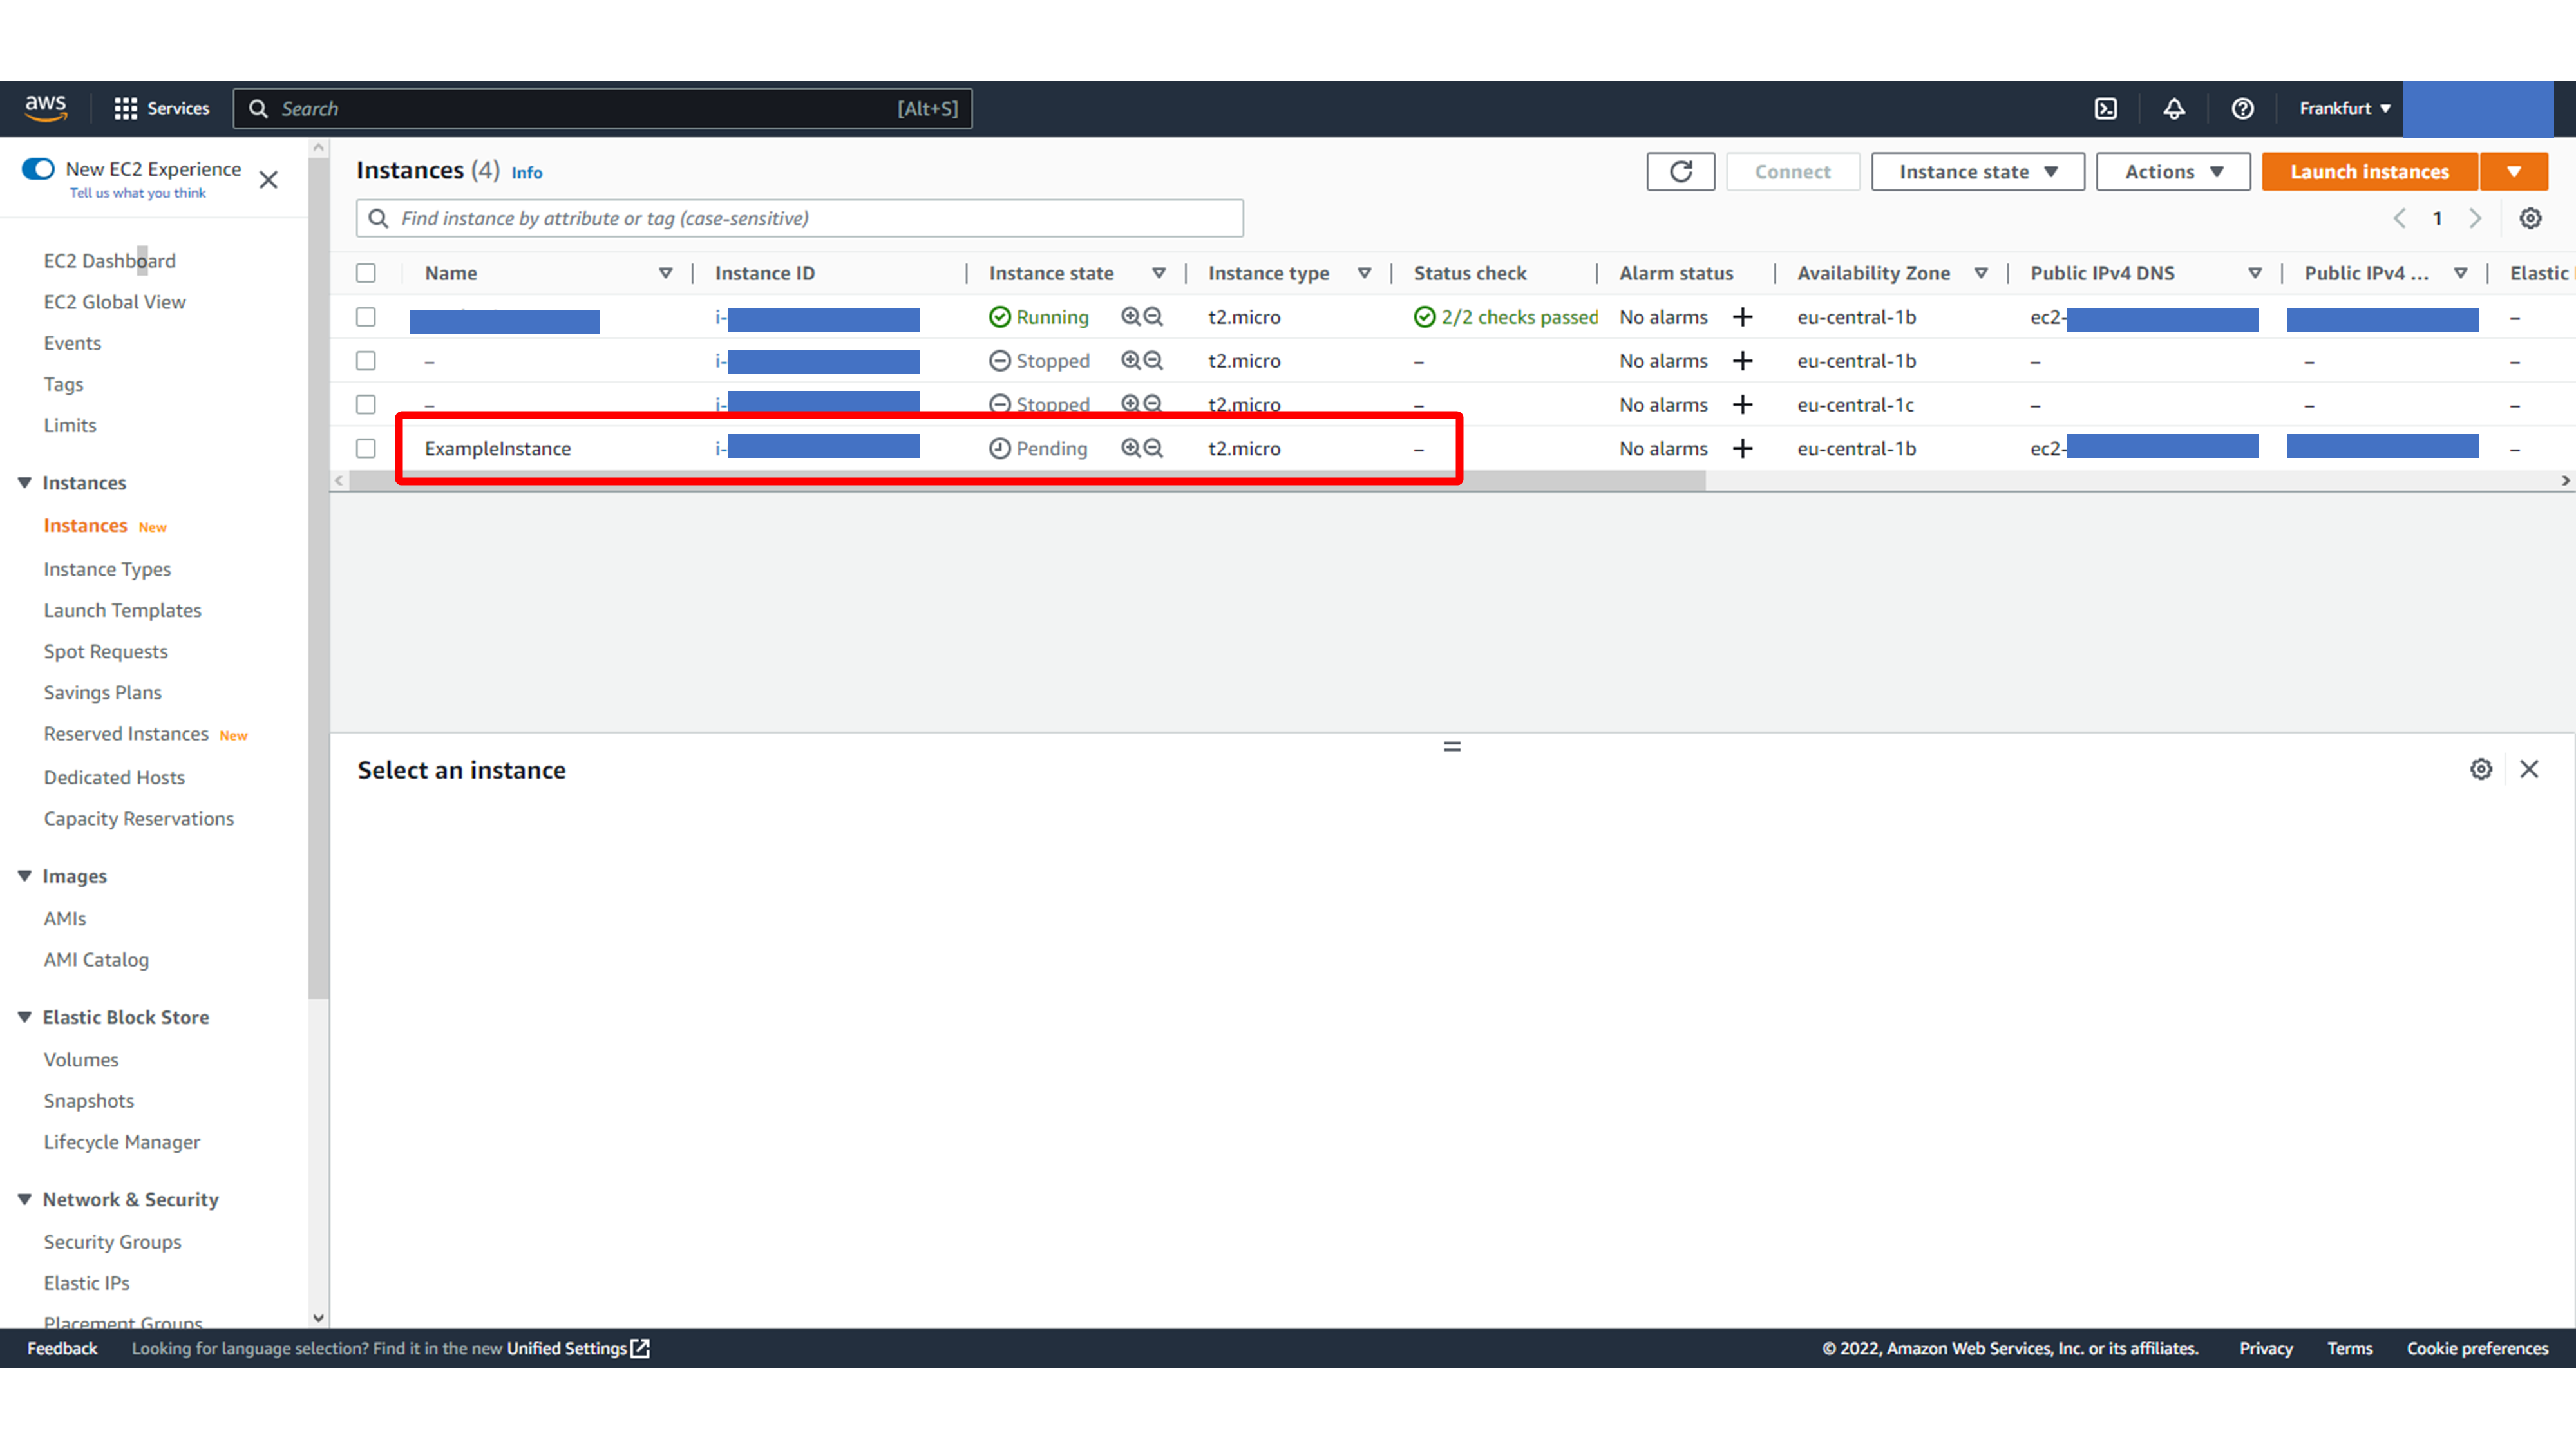Zoom out filter on Running state
Viewport: 2576px width, 1449px height.
click(x=1153, y=317)
